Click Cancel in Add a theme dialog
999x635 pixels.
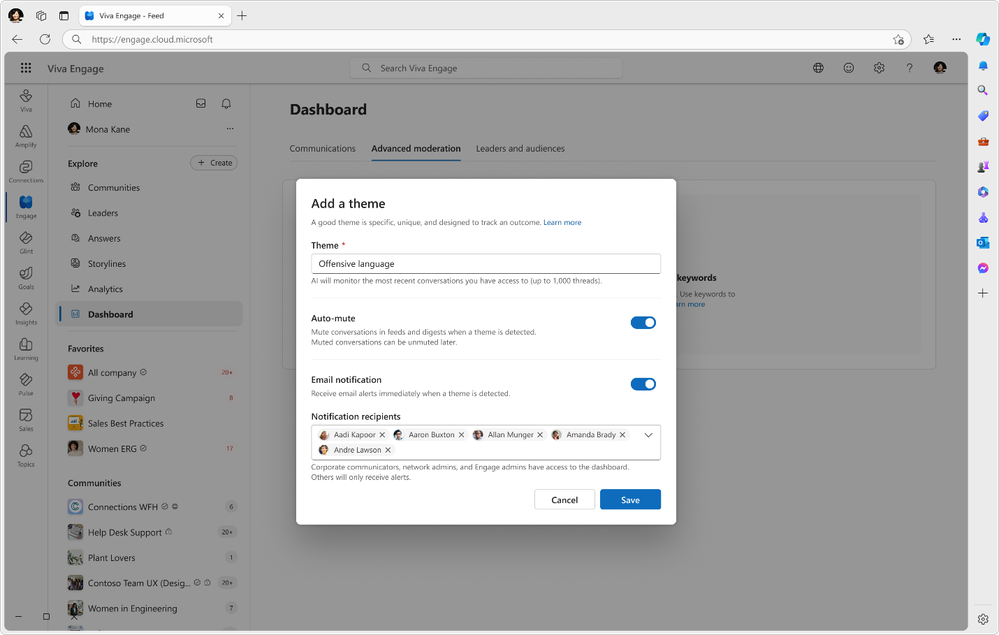pyautogui.click(x=564, y=500)
